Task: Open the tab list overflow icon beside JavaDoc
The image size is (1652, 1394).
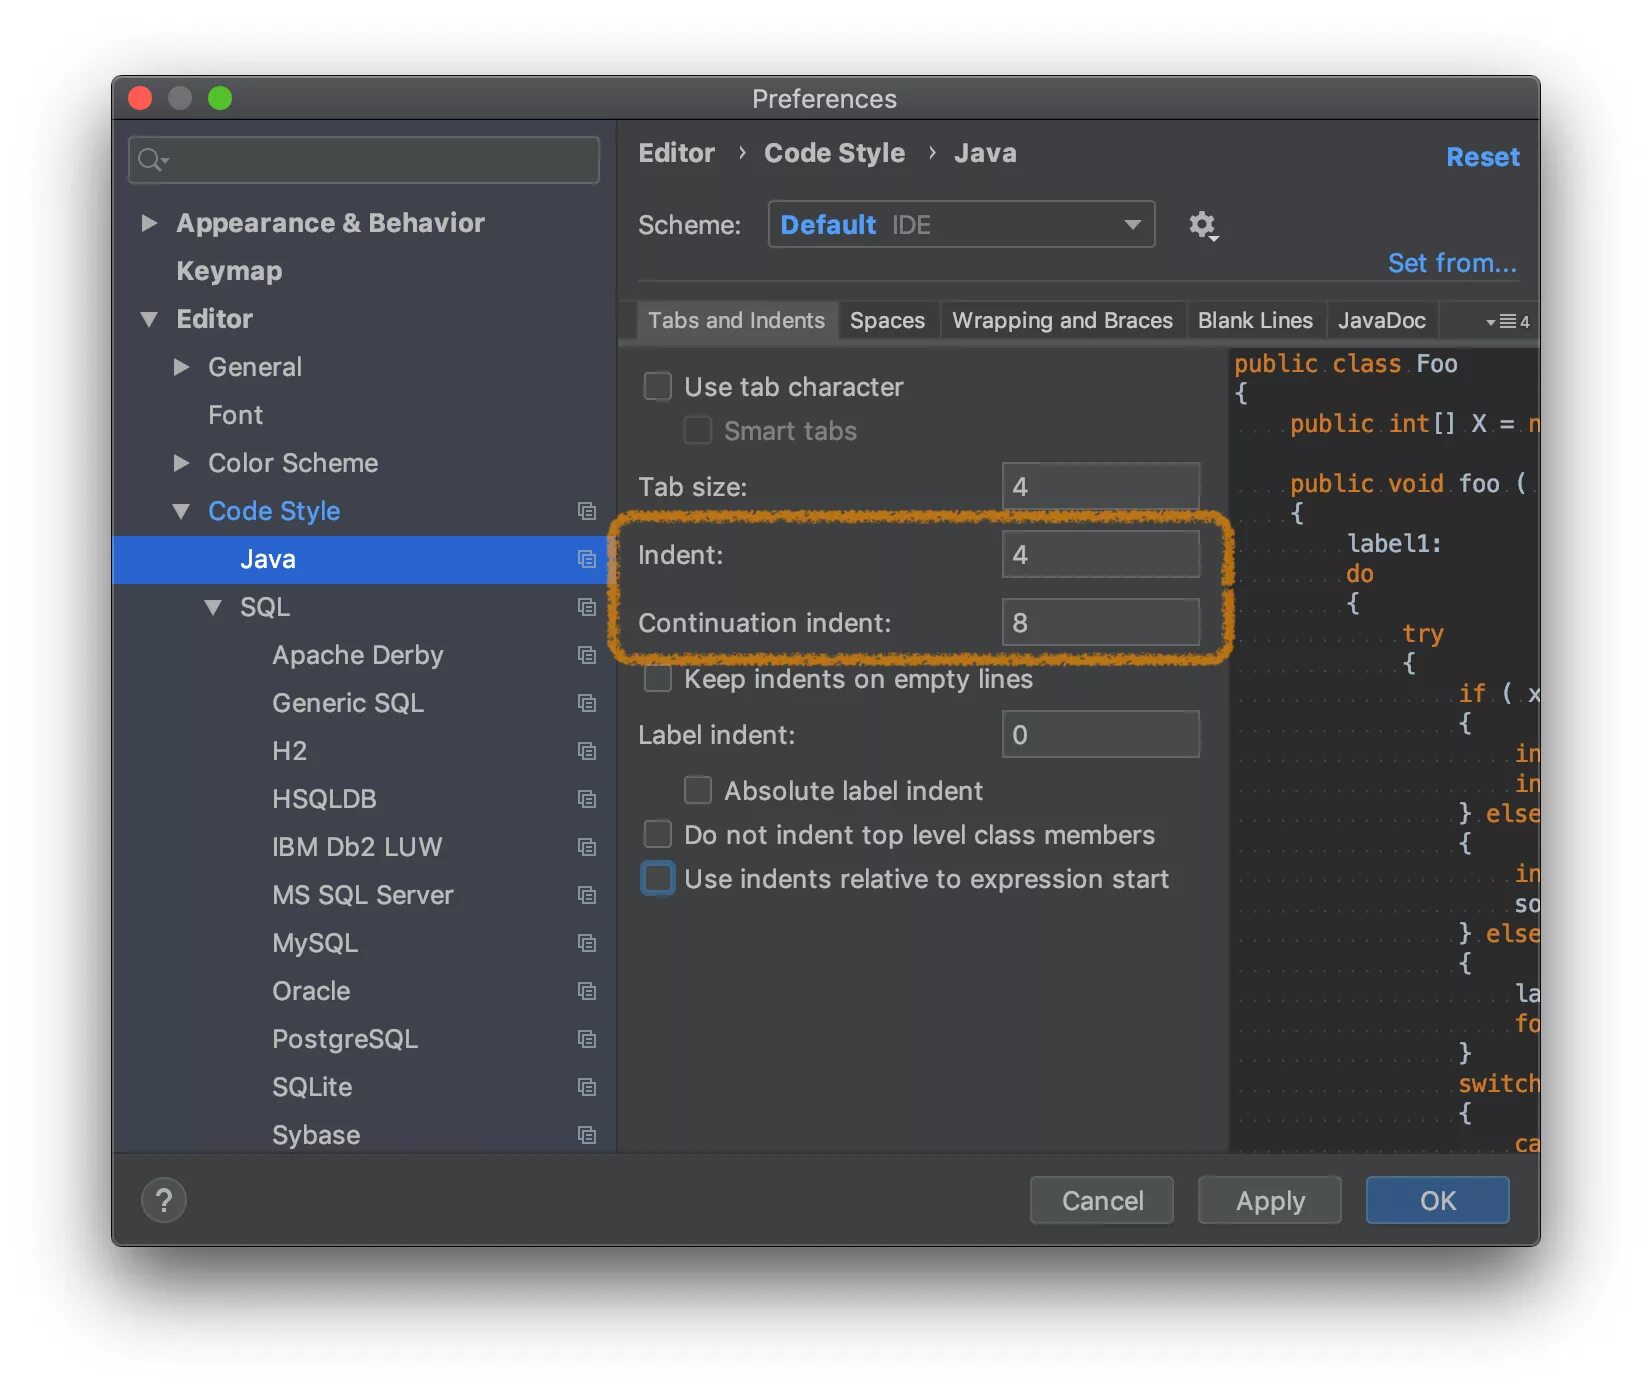Action: 1502,320
